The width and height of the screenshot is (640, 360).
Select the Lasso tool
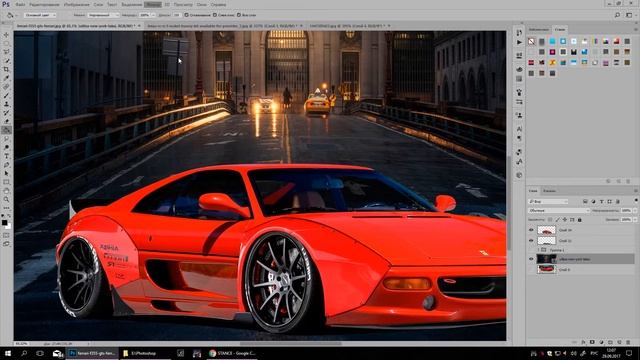click(x=6, y=52)
